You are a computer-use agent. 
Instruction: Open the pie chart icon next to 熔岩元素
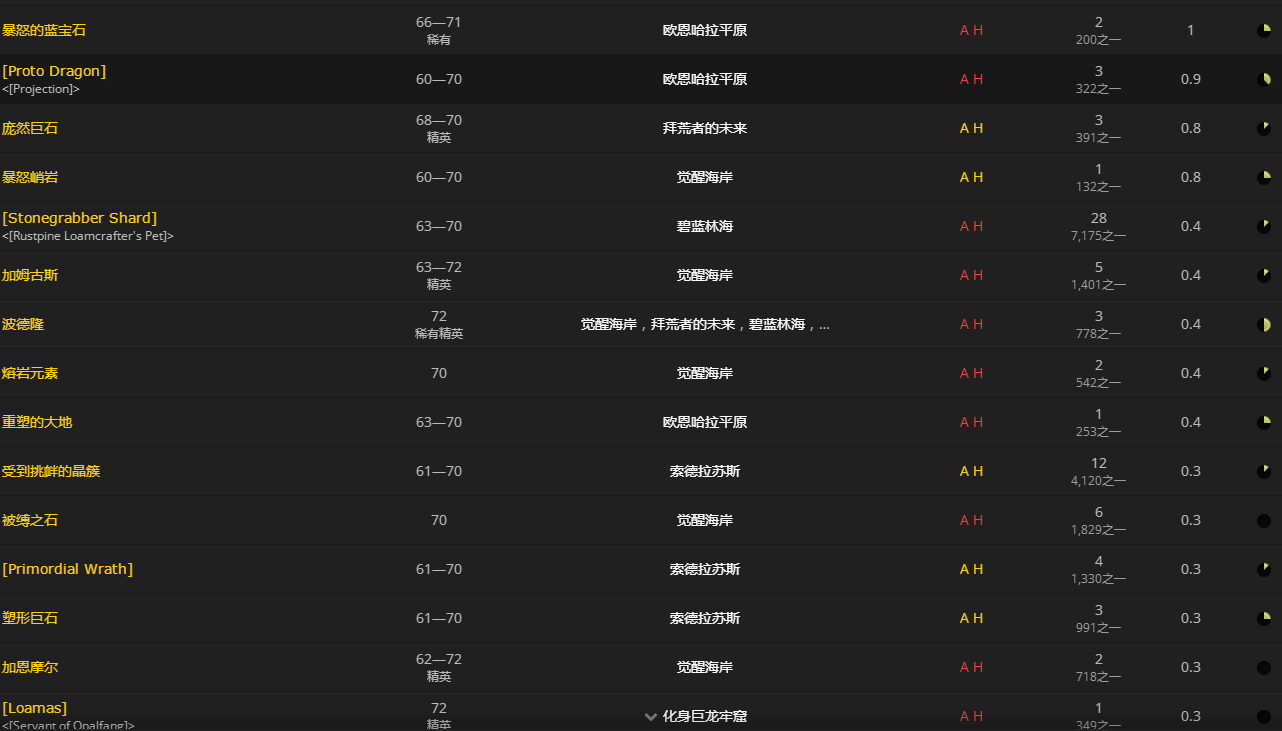click(1264, 373)
